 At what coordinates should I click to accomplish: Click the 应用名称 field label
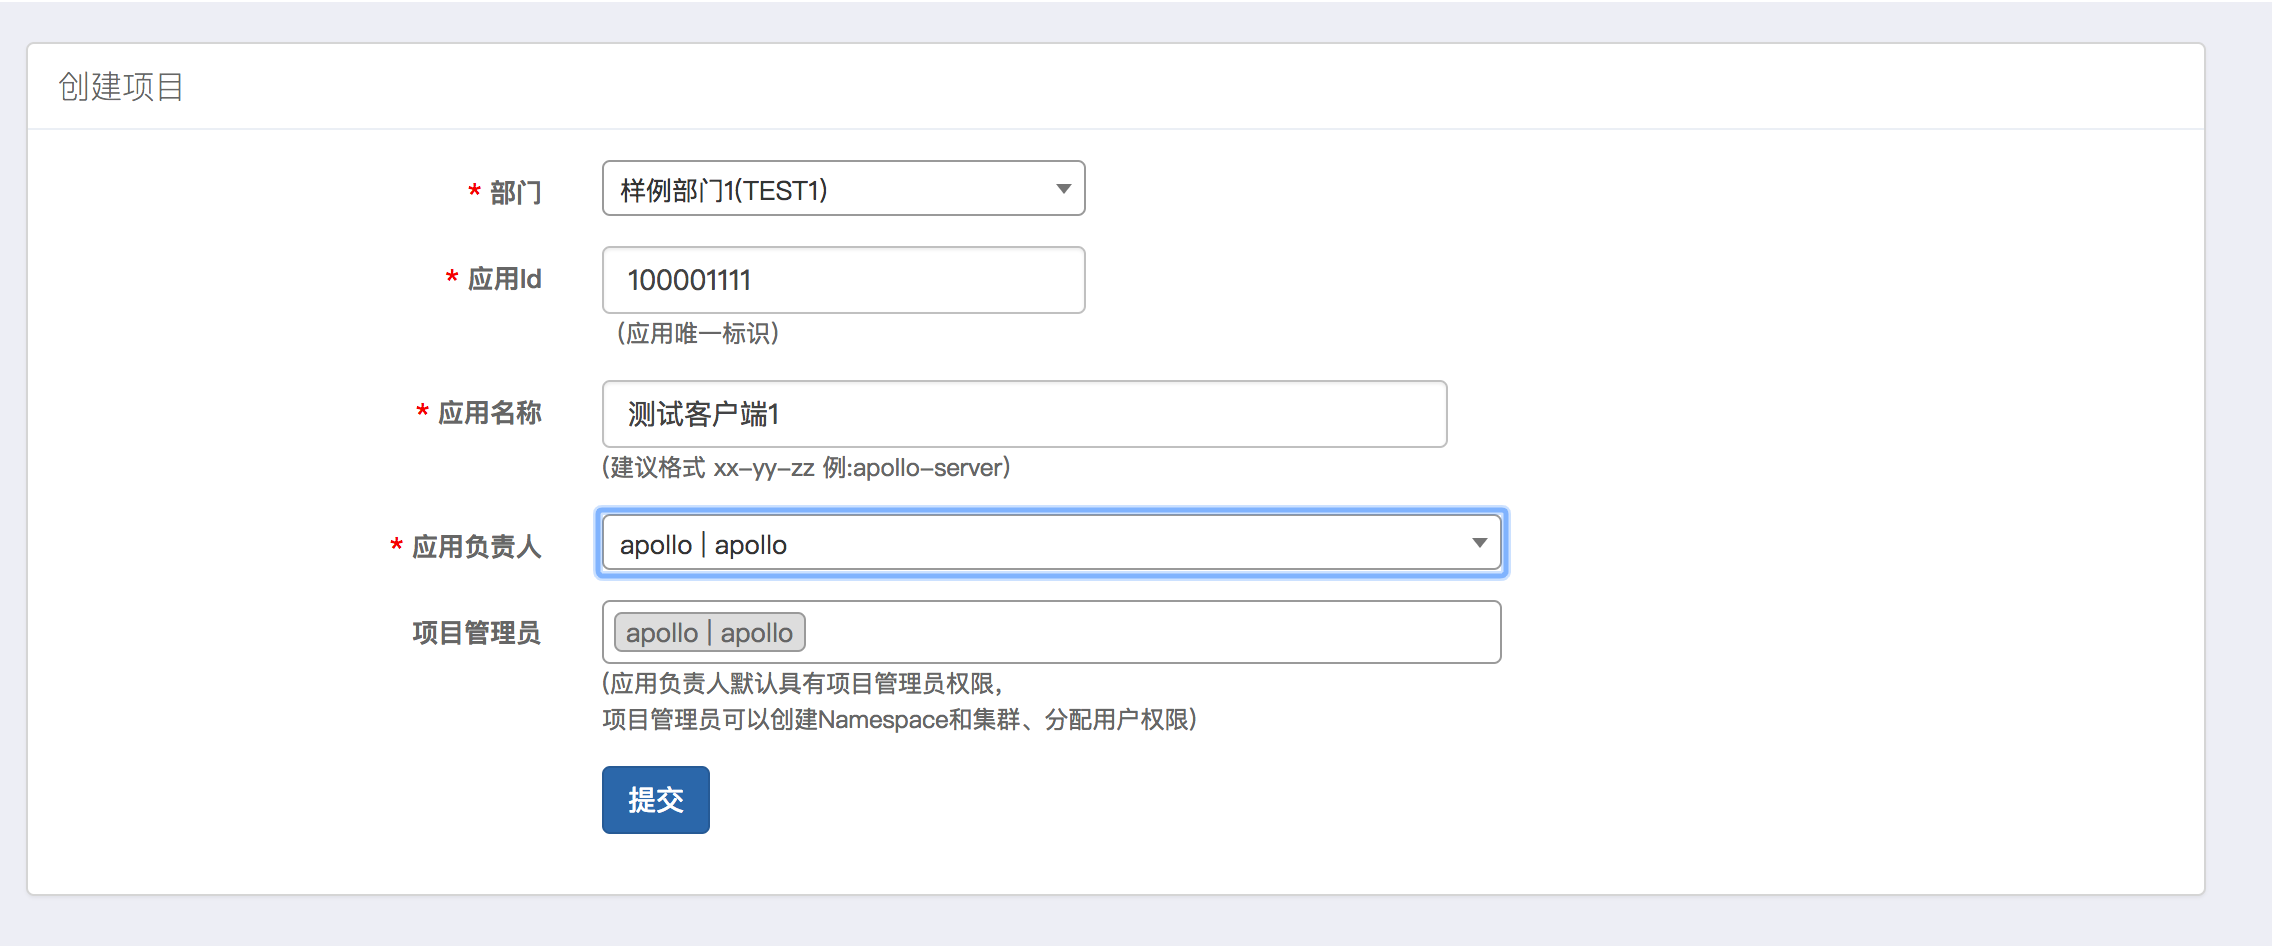coord(489,413)
